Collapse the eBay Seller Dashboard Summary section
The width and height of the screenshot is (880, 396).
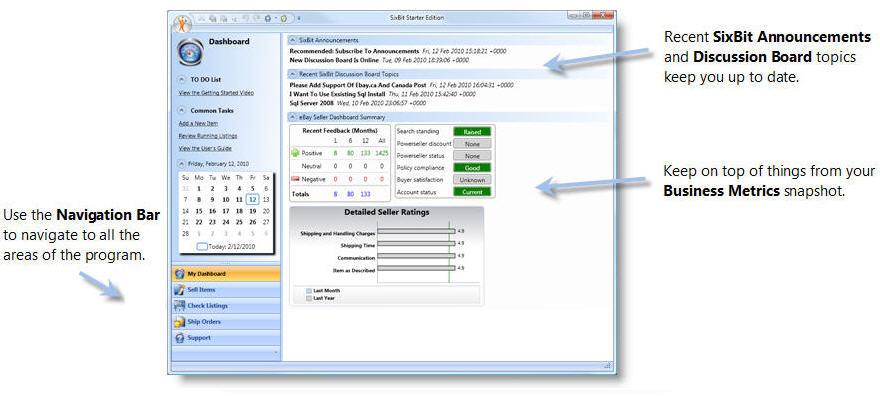tap(293, 117)
